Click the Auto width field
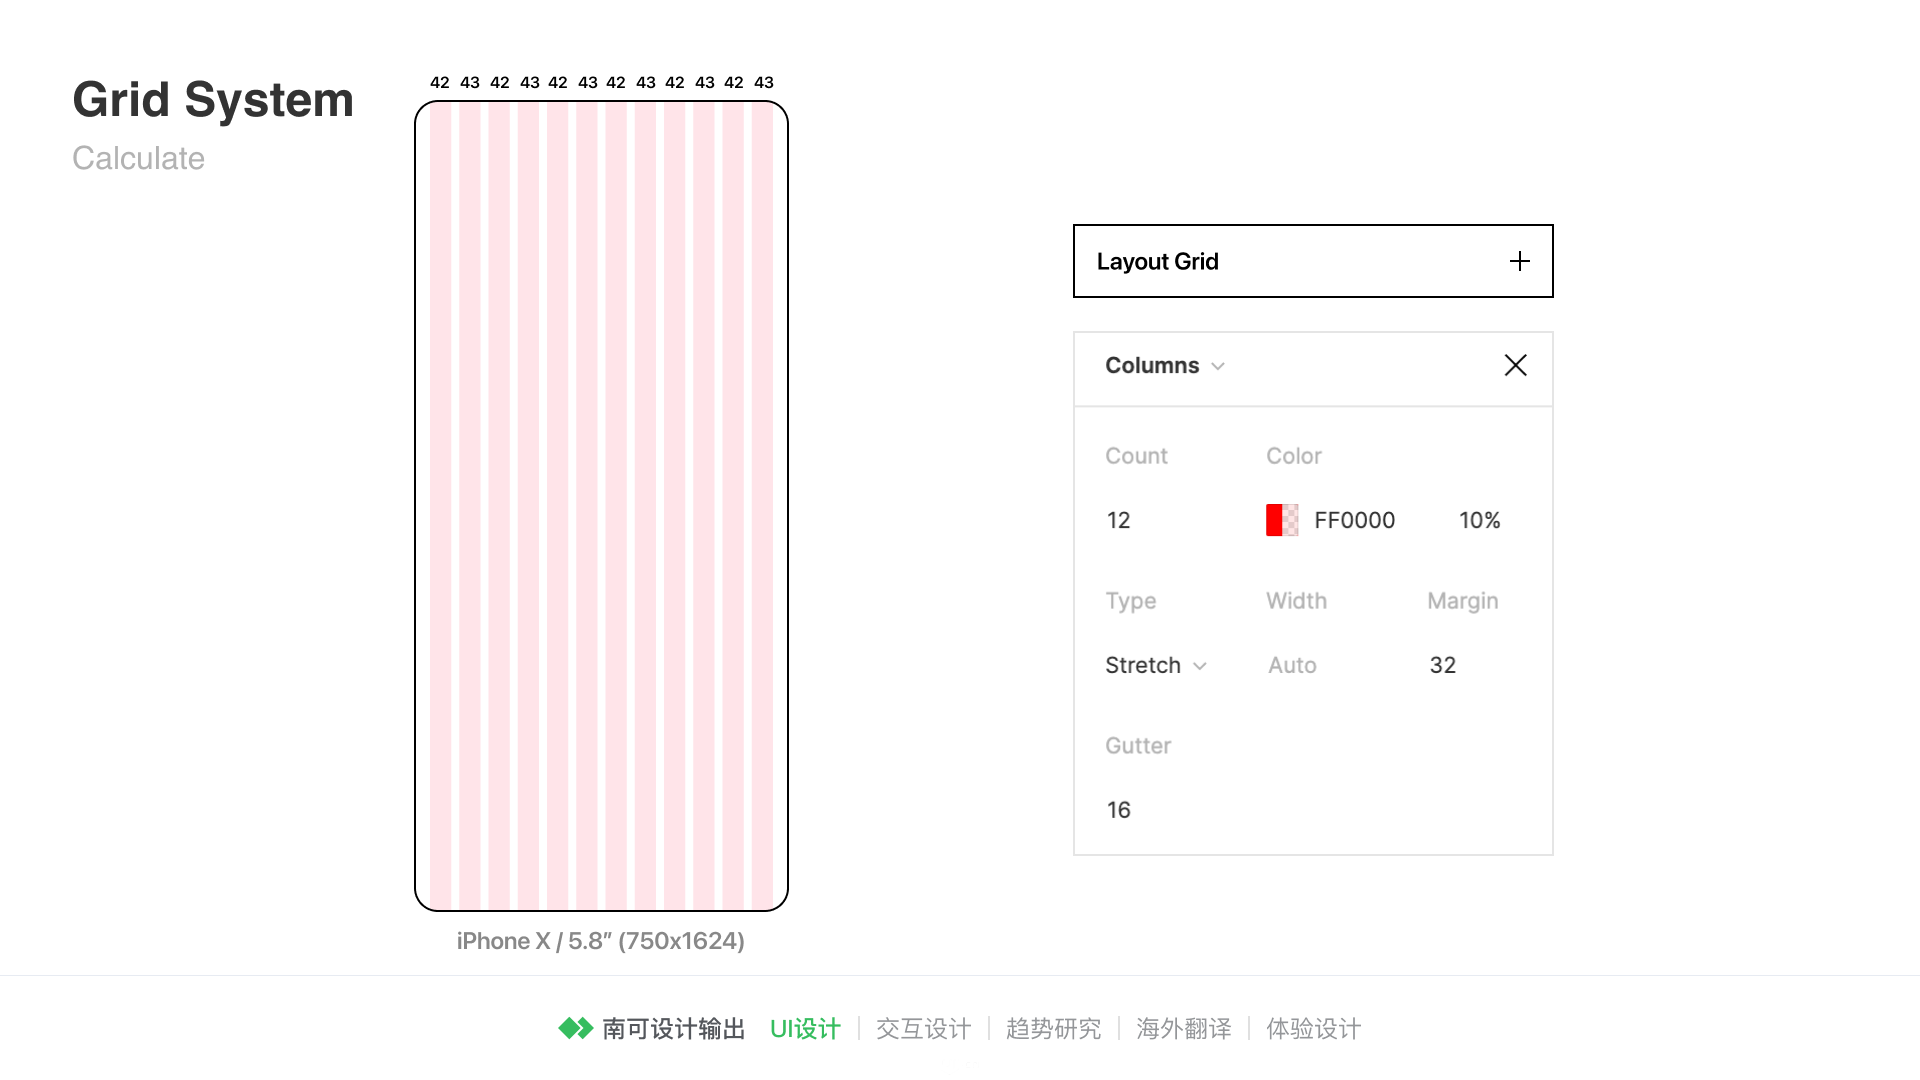1920x1080 pixels. tap(1292, 666)
